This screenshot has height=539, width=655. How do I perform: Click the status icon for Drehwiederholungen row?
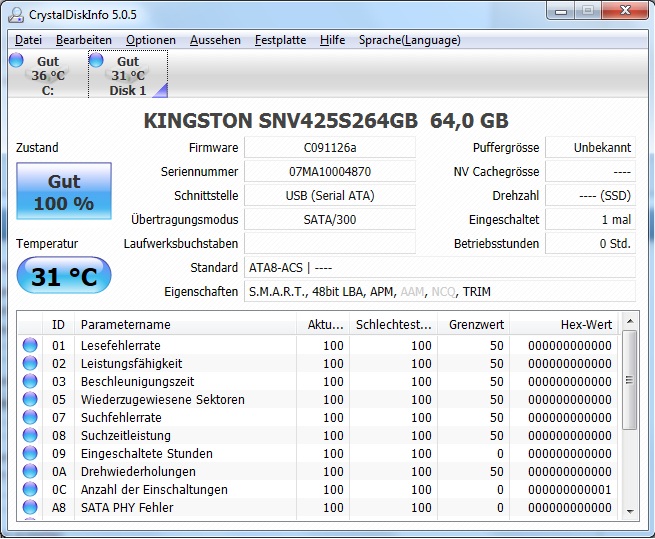pos(30,471)
